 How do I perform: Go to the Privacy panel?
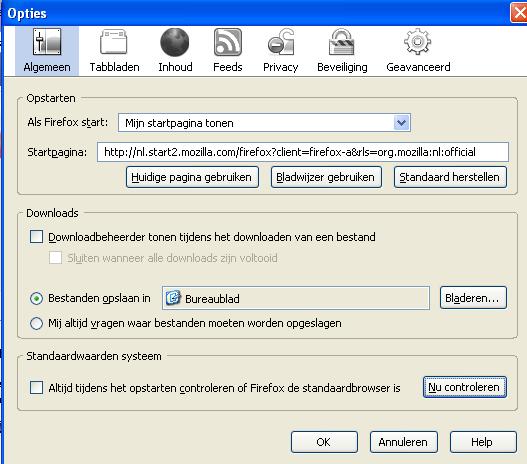tap(281, 51)
